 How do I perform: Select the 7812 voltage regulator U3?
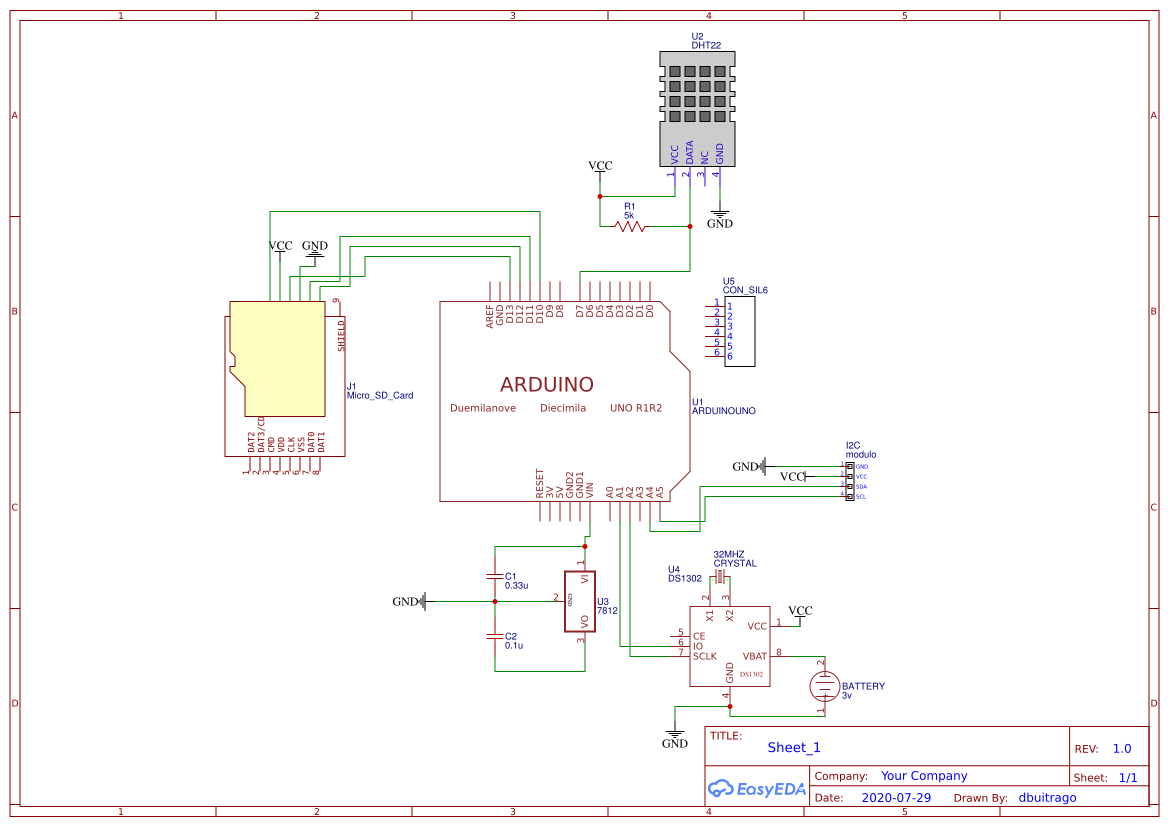tap(580, 602)
